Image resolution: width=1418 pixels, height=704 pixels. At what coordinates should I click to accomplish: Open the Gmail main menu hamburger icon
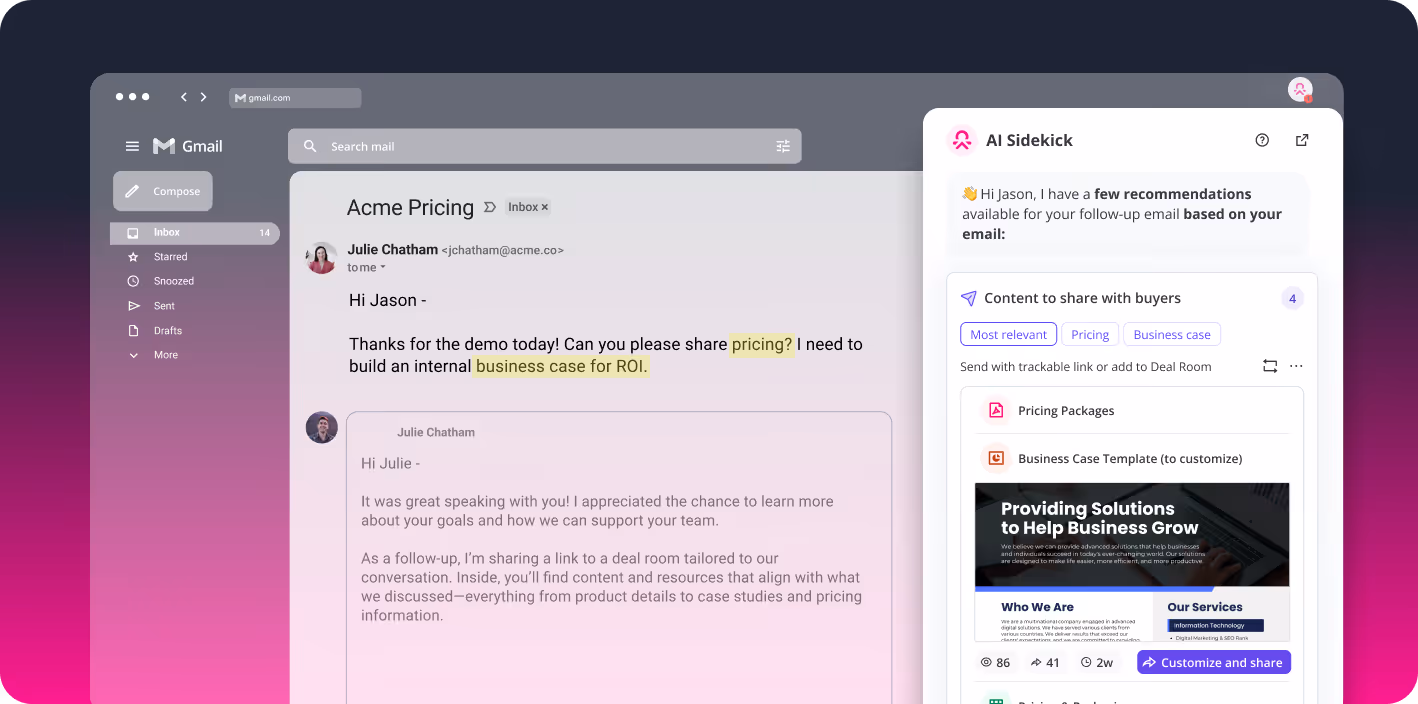[132, 146]
